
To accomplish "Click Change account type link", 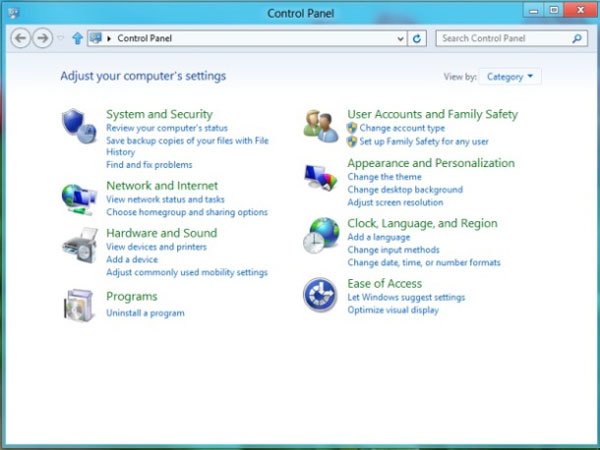I will 402,128.
